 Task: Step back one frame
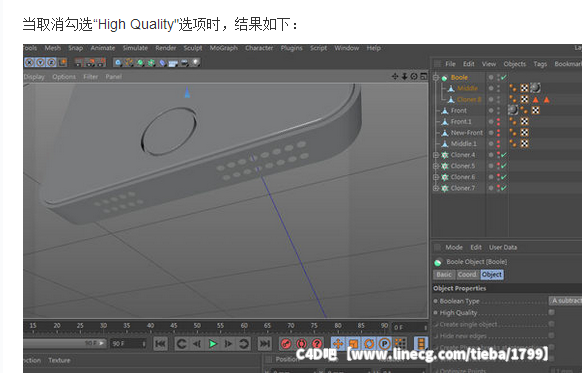tap(197, 344)
